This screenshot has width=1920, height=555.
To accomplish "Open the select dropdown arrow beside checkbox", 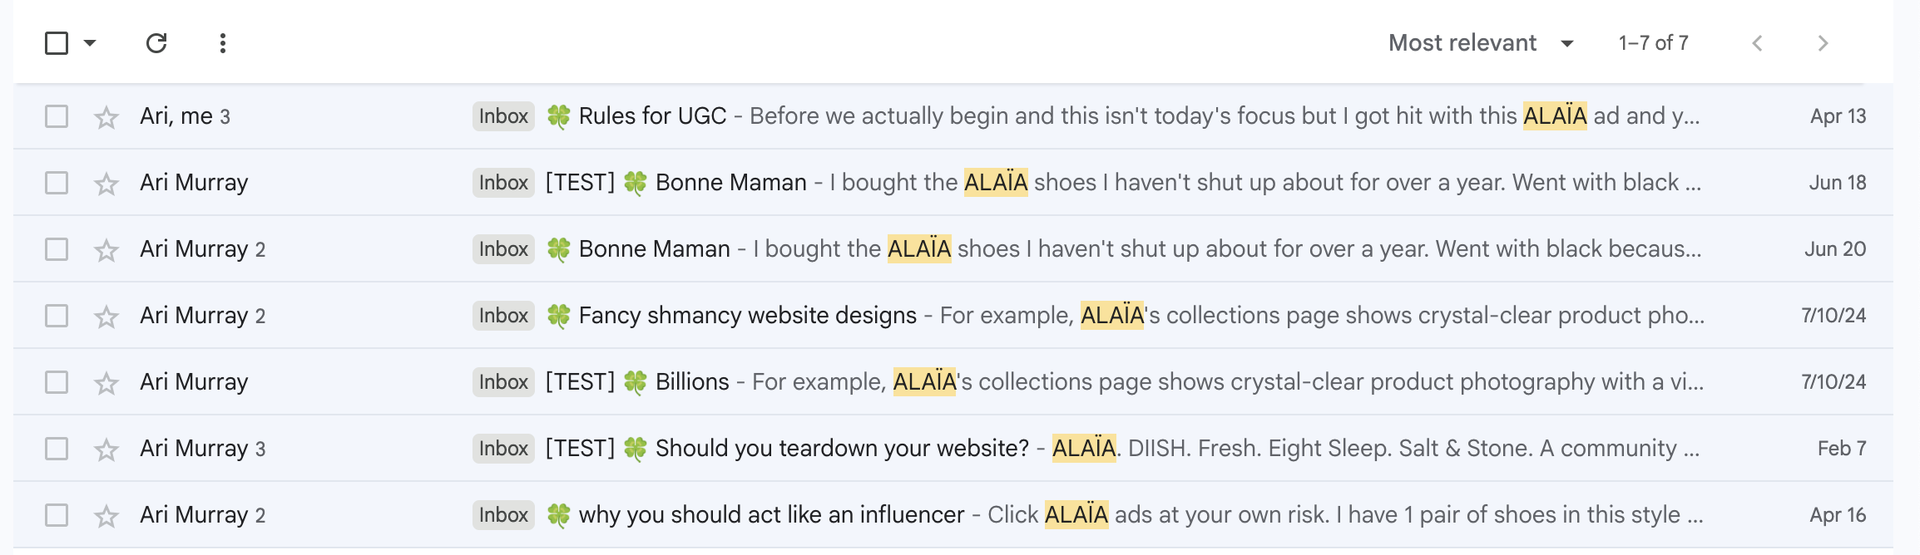I will 90,43.
